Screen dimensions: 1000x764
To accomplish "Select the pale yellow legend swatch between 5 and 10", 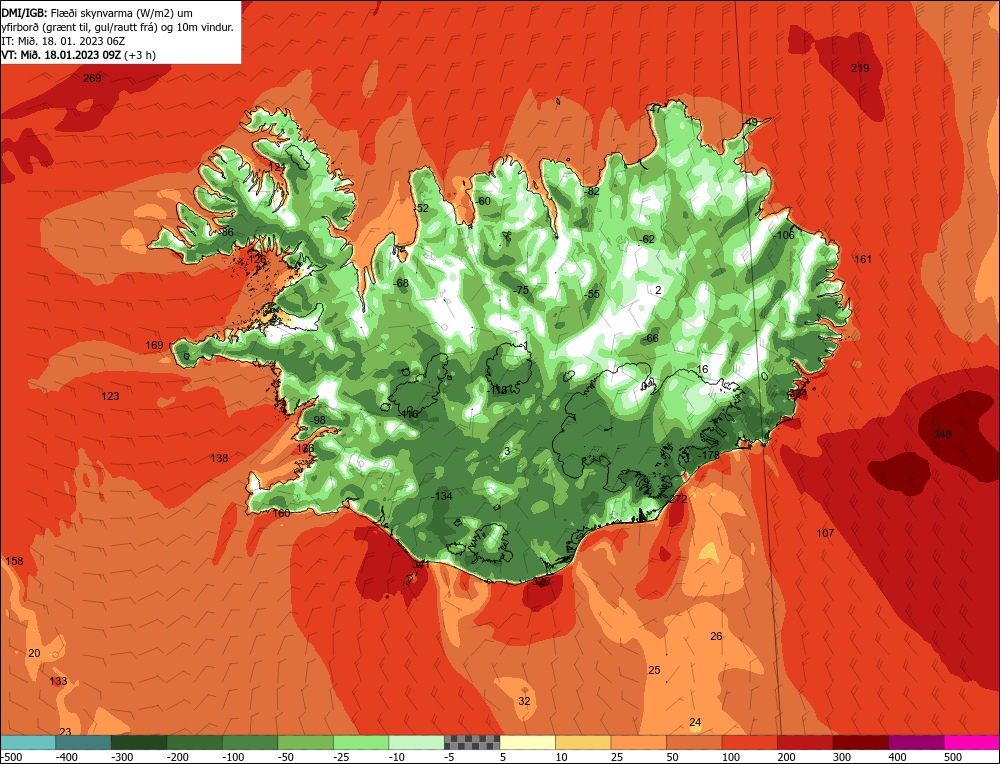I will 527,742.
